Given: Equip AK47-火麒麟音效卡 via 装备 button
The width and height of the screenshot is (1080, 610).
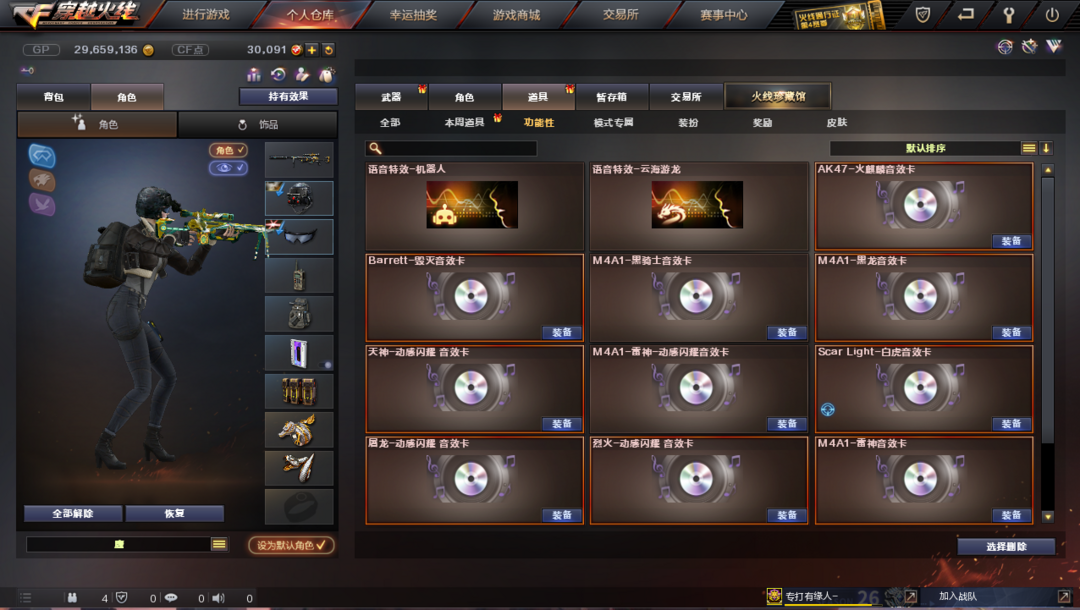Looking at the screenshot, I should click(1011, 241).
